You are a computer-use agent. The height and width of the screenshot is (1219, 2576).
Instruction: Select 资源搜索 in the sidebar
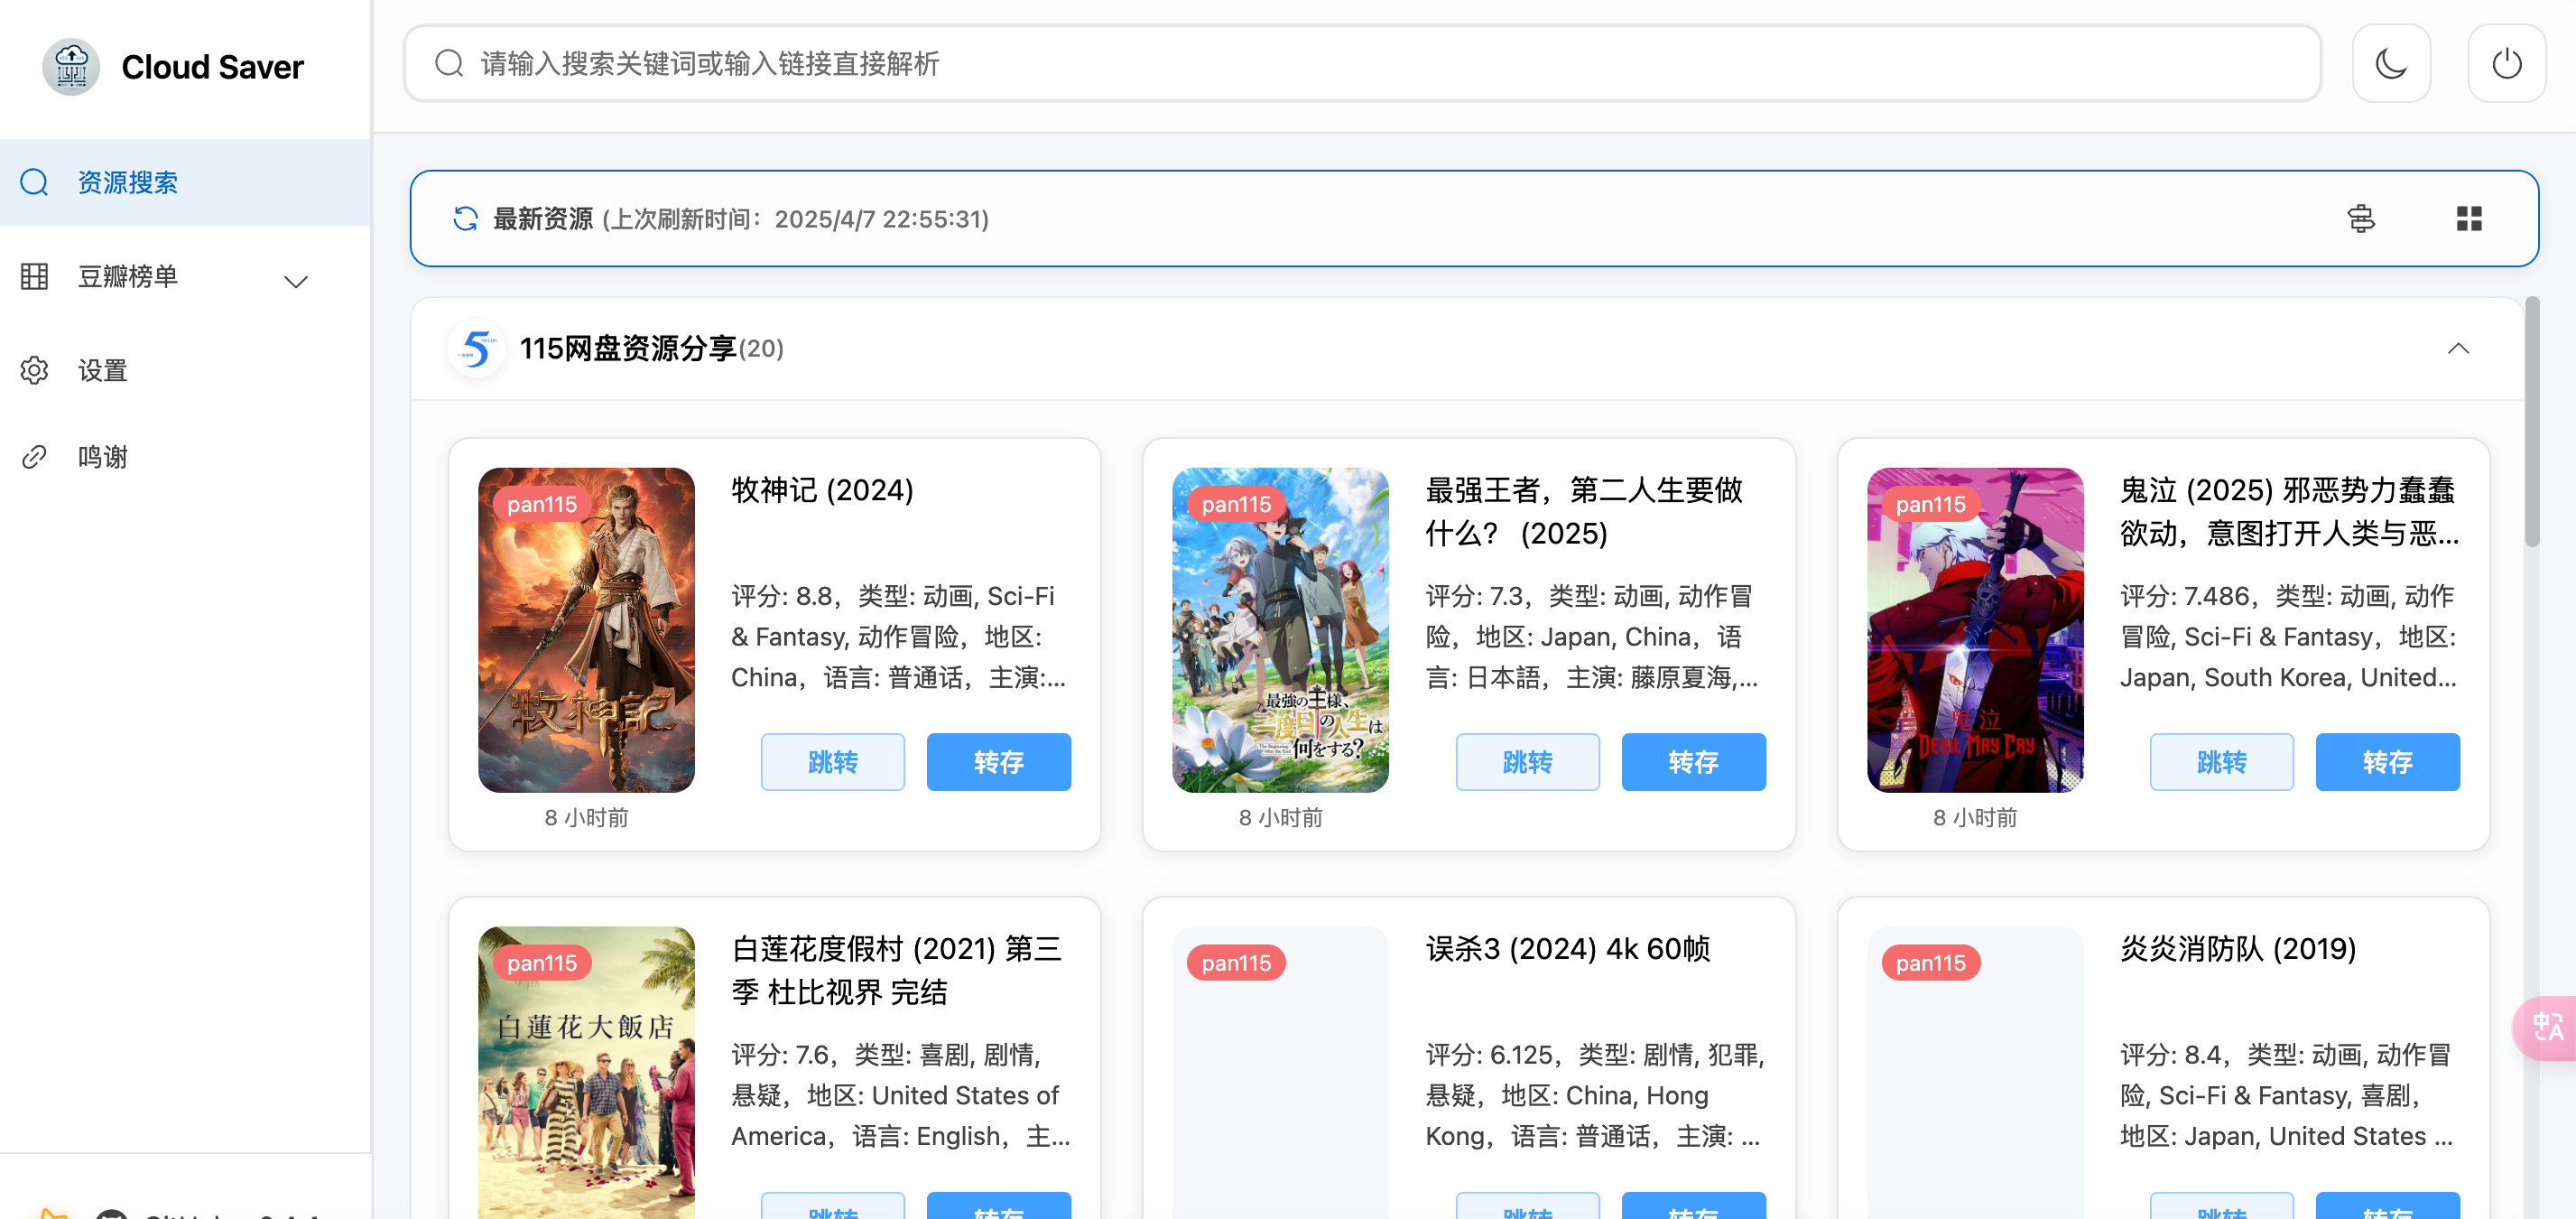(127, 183)
